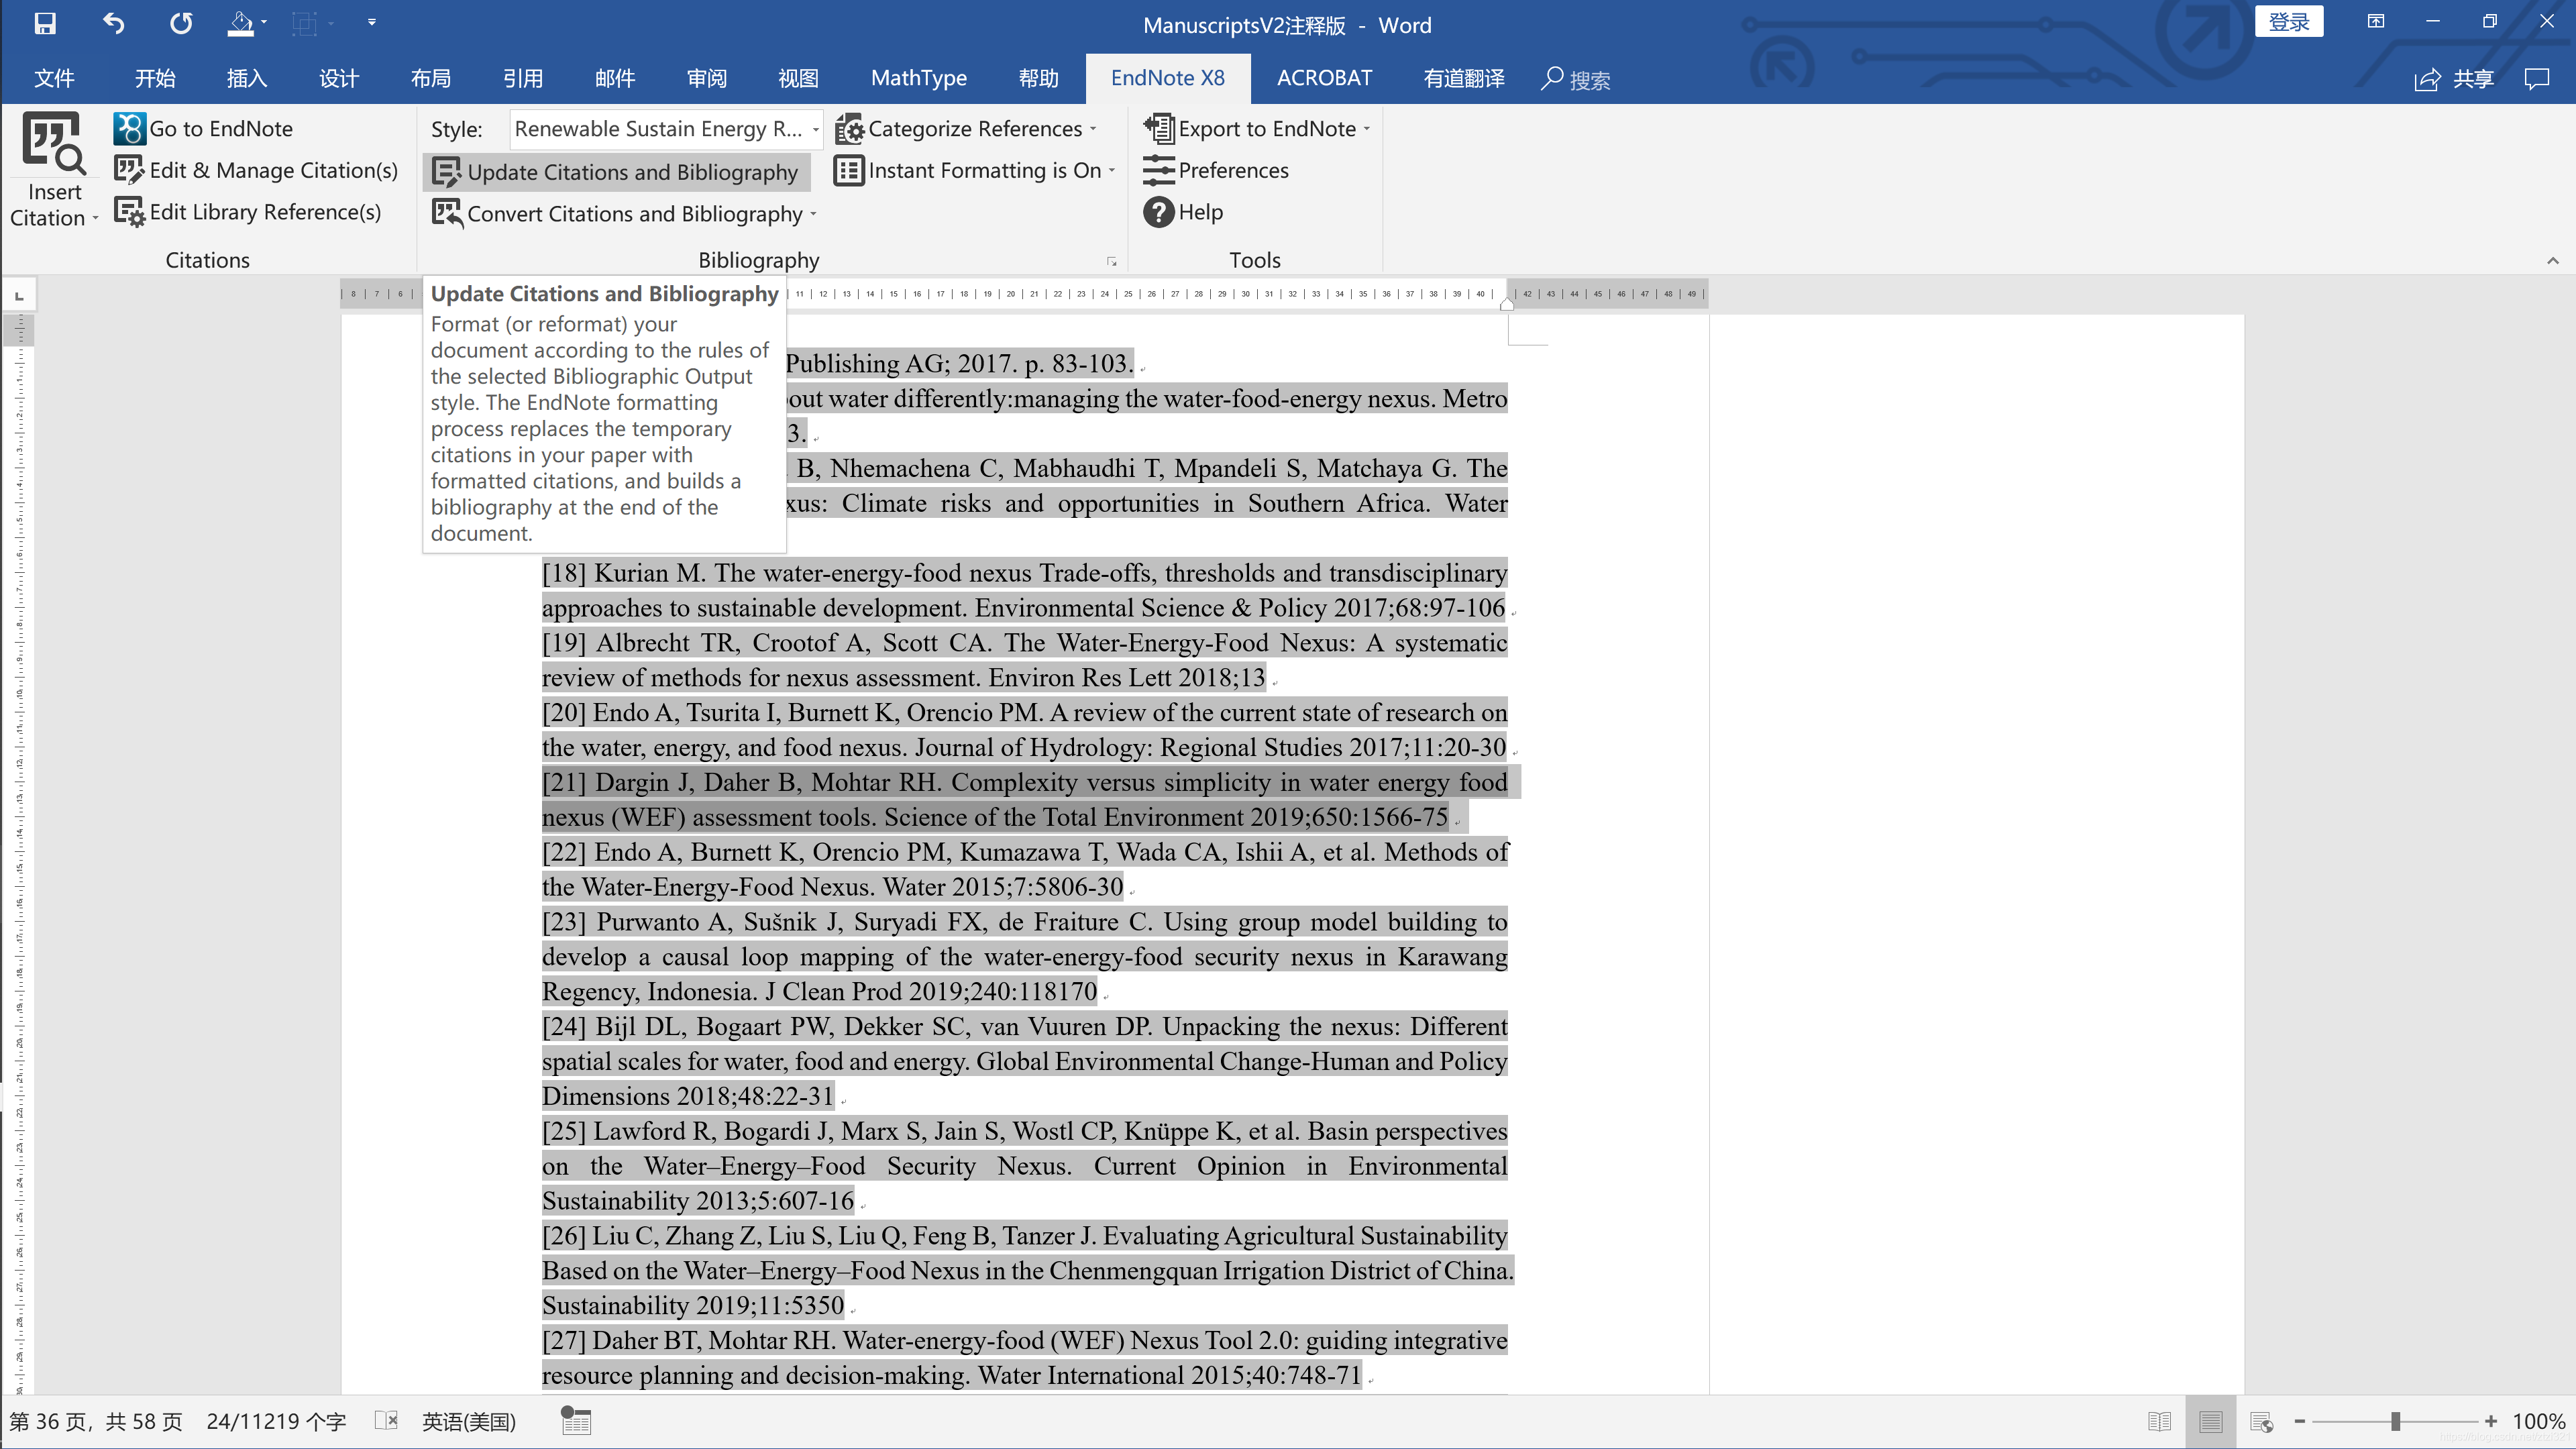Open the MathType tab
This screenshot has height=1449, width=2576.
click(x=918, y=78)
